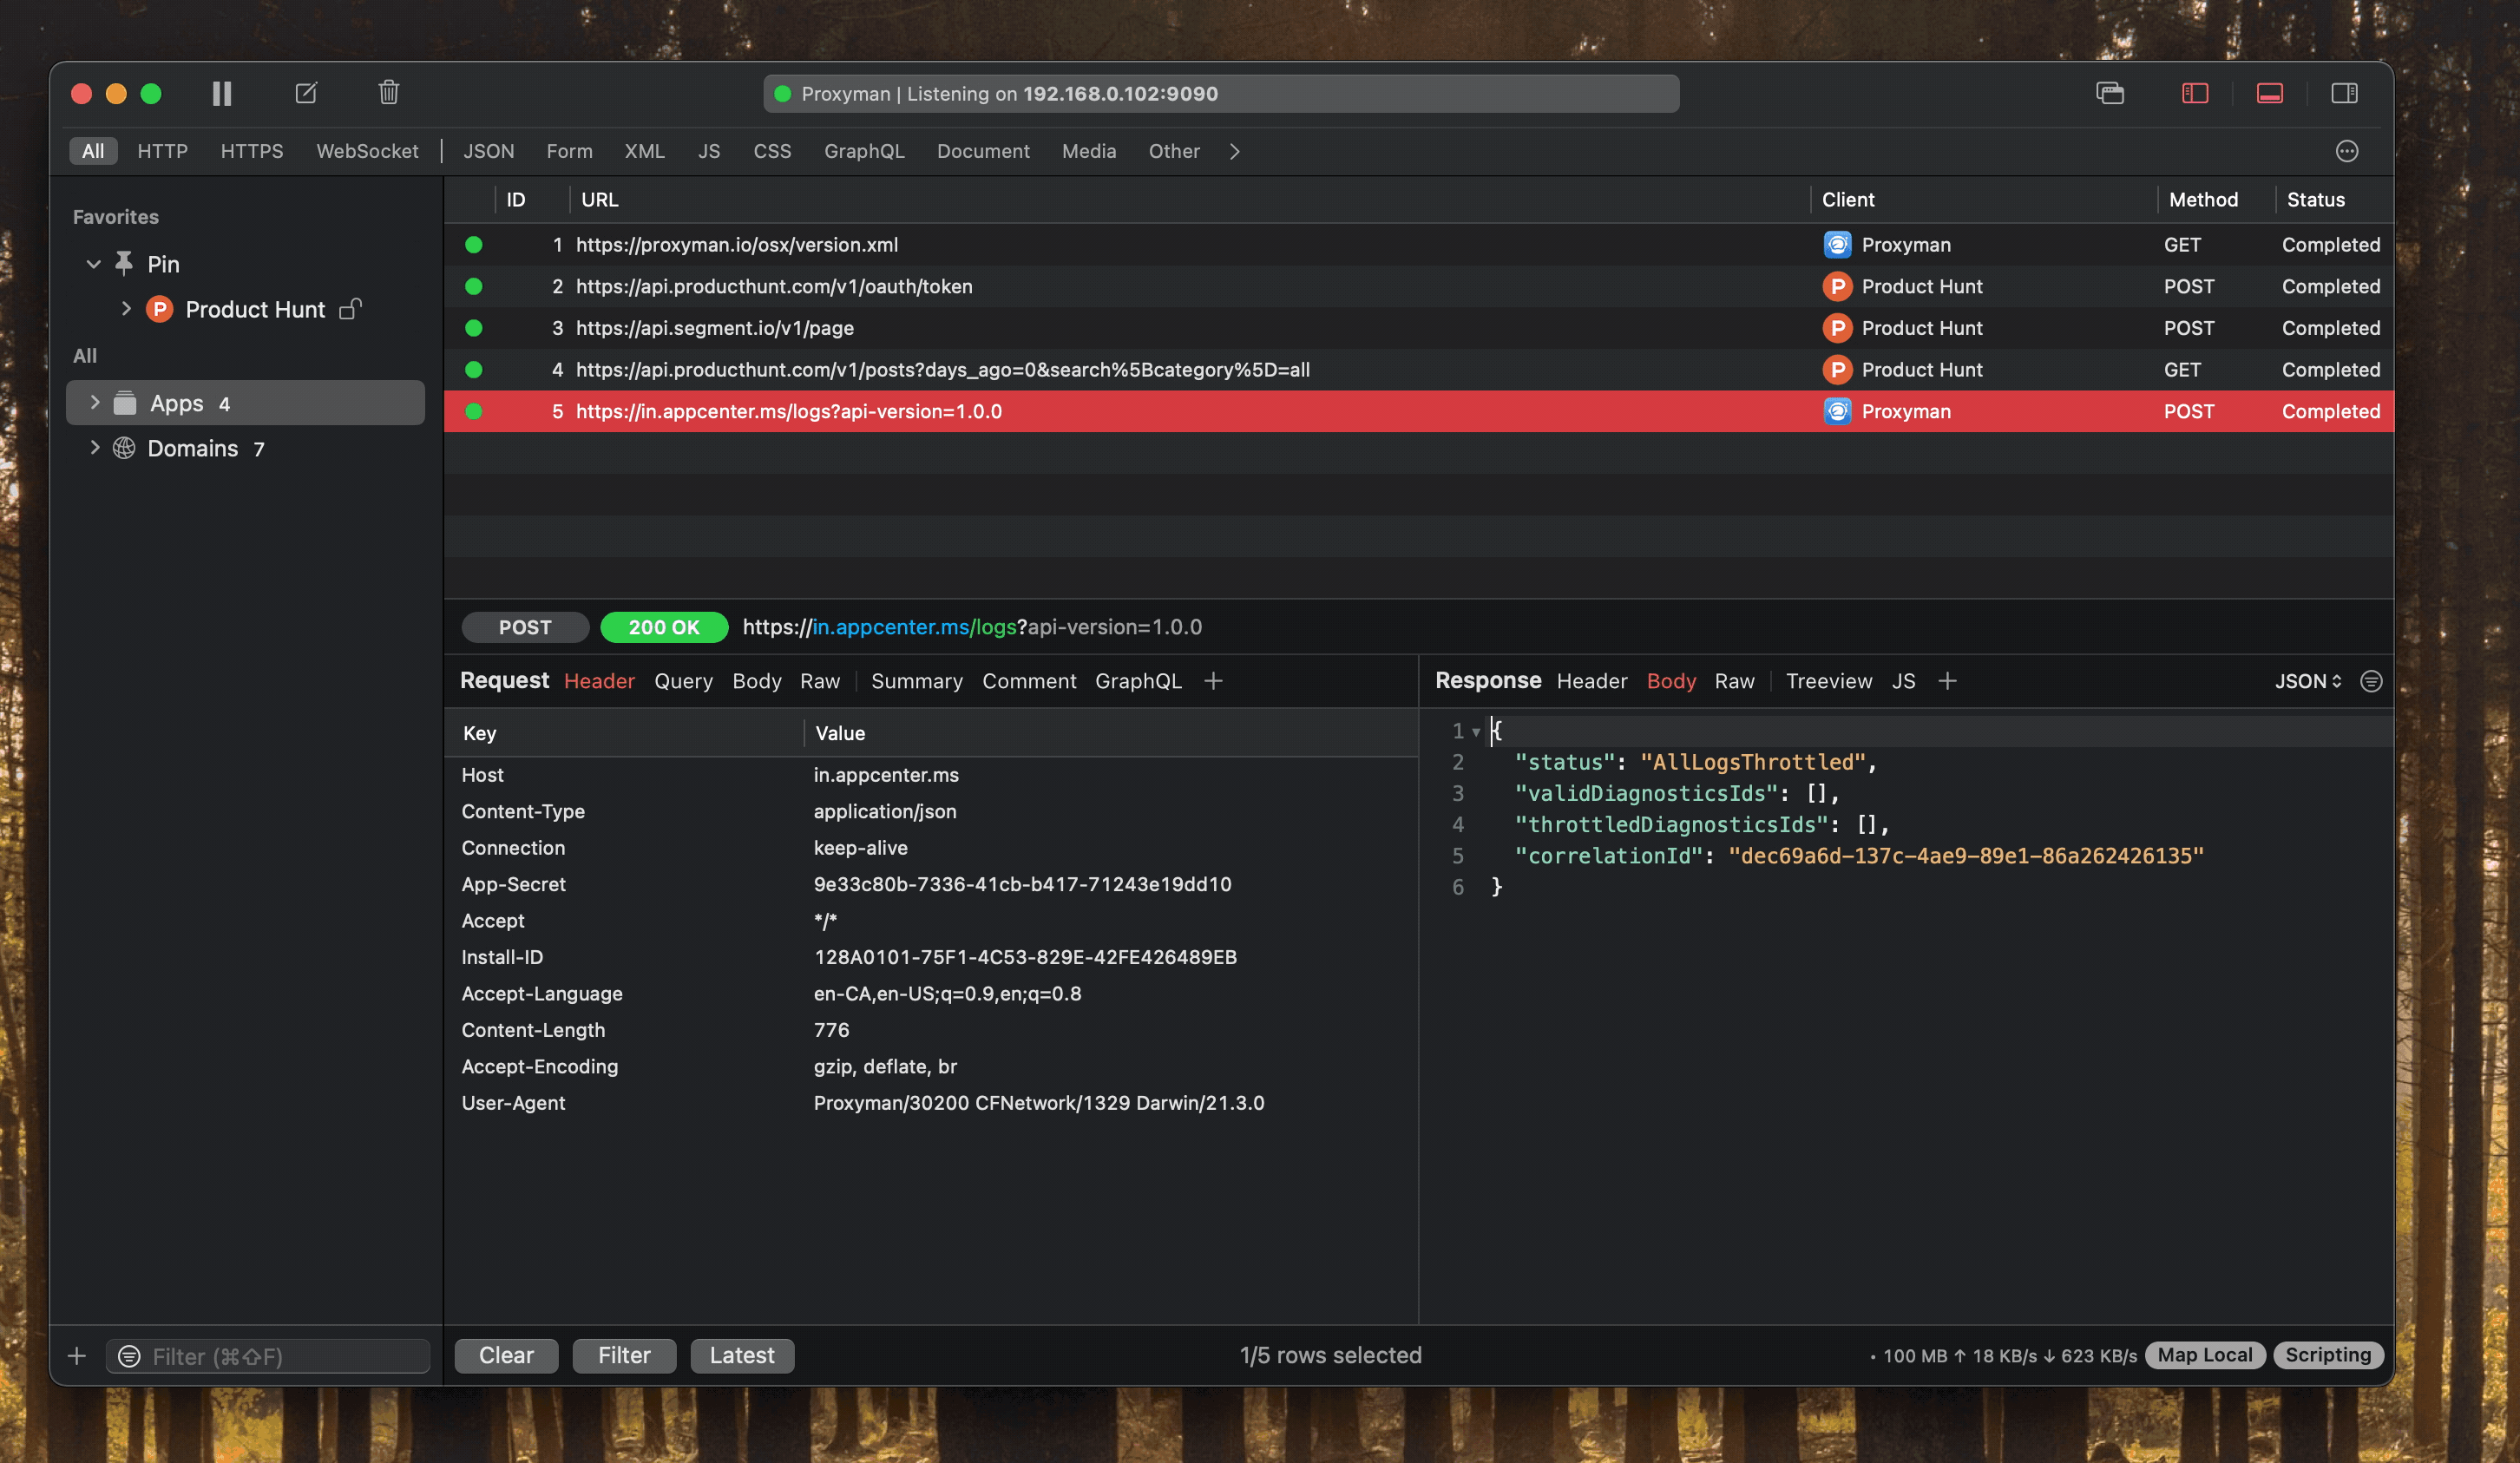
Task: Open the JSON format dropdown
Action: [x=2307, y=681]
